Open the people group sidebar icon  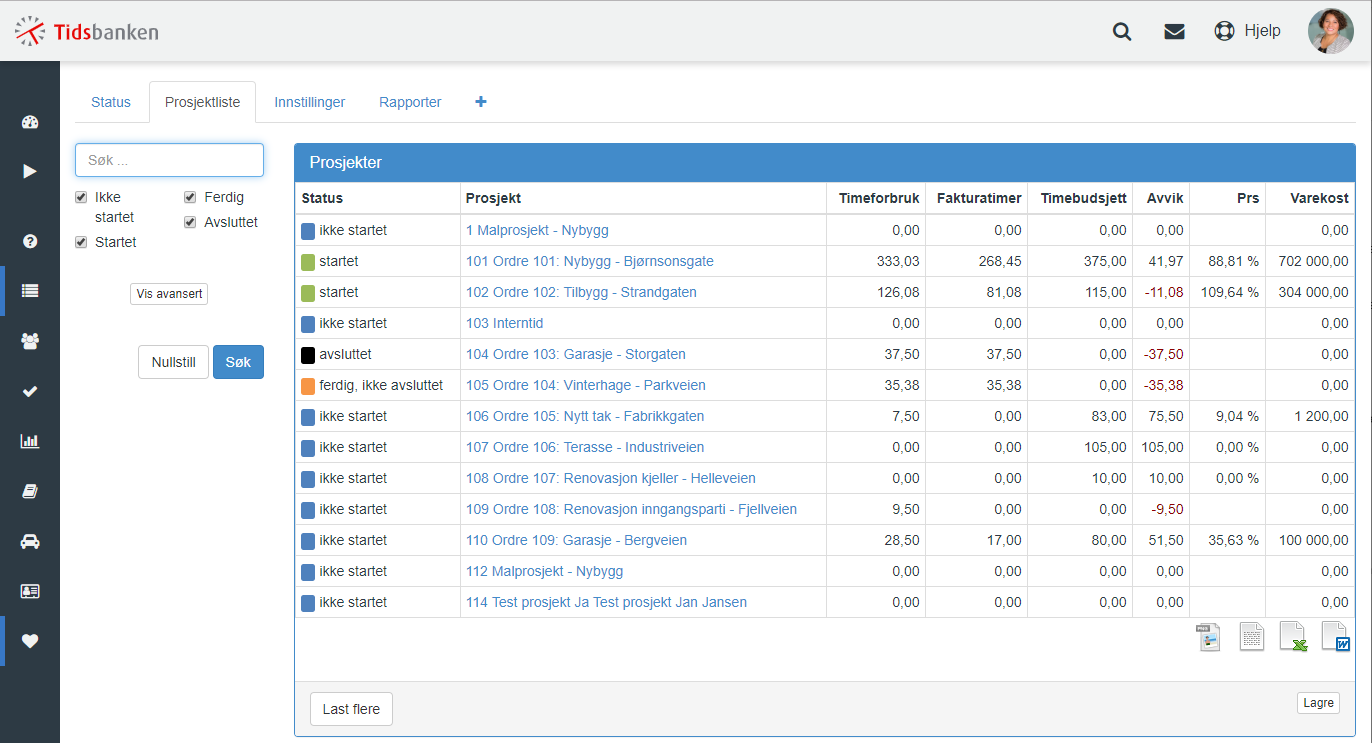click(x=30, y=341)
